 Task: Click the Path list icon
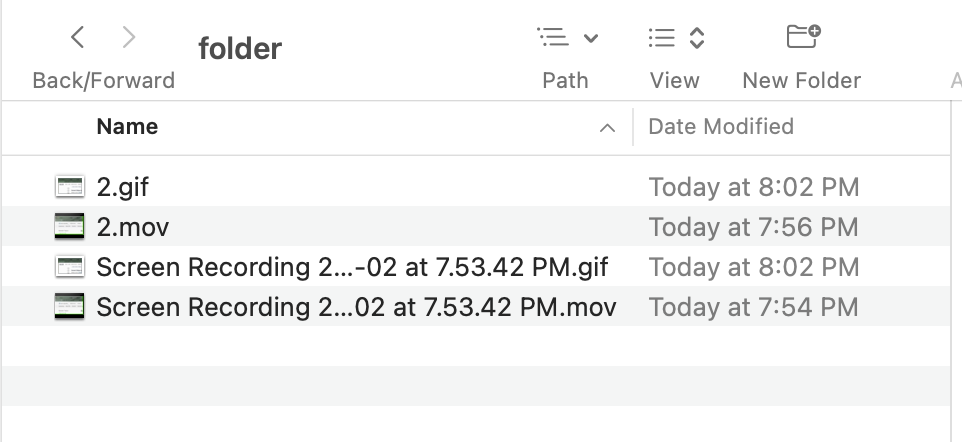(553, 38)
